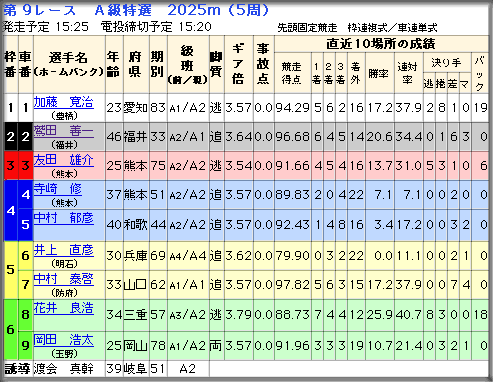Open 寺崎 修 rider details
Image resolution: width=493 pixels, height=382 pixels.
[x=58, y=189]
